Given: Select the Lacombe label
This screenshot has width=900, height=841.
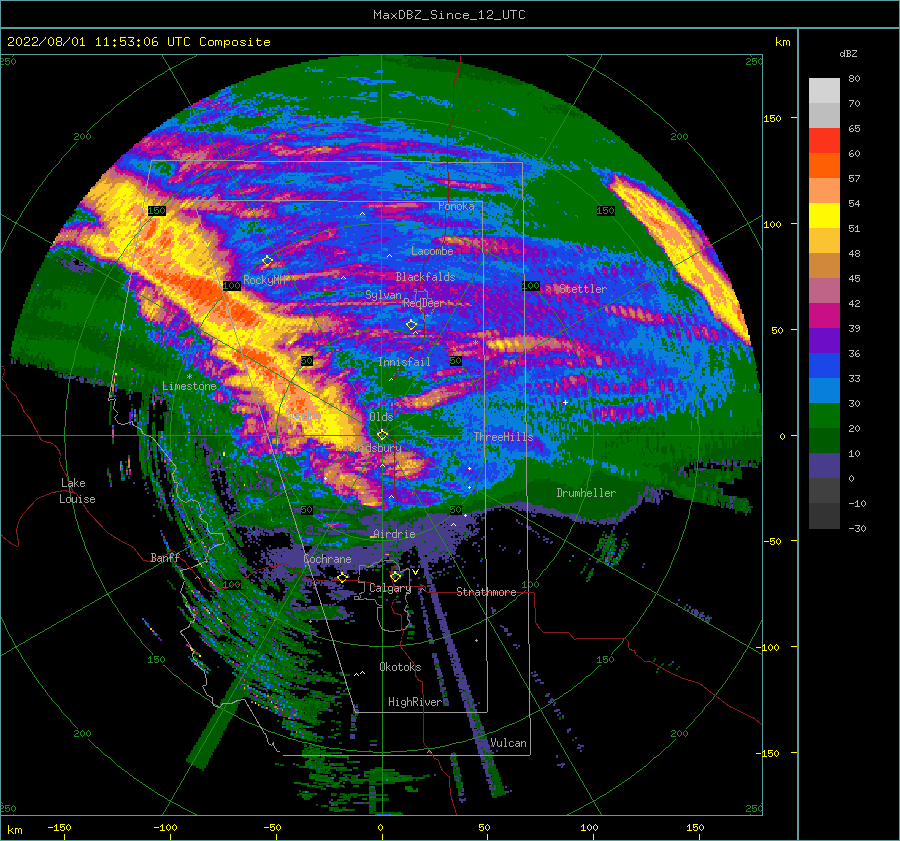Looking at the screenshot, I should (x=432, y=251).
